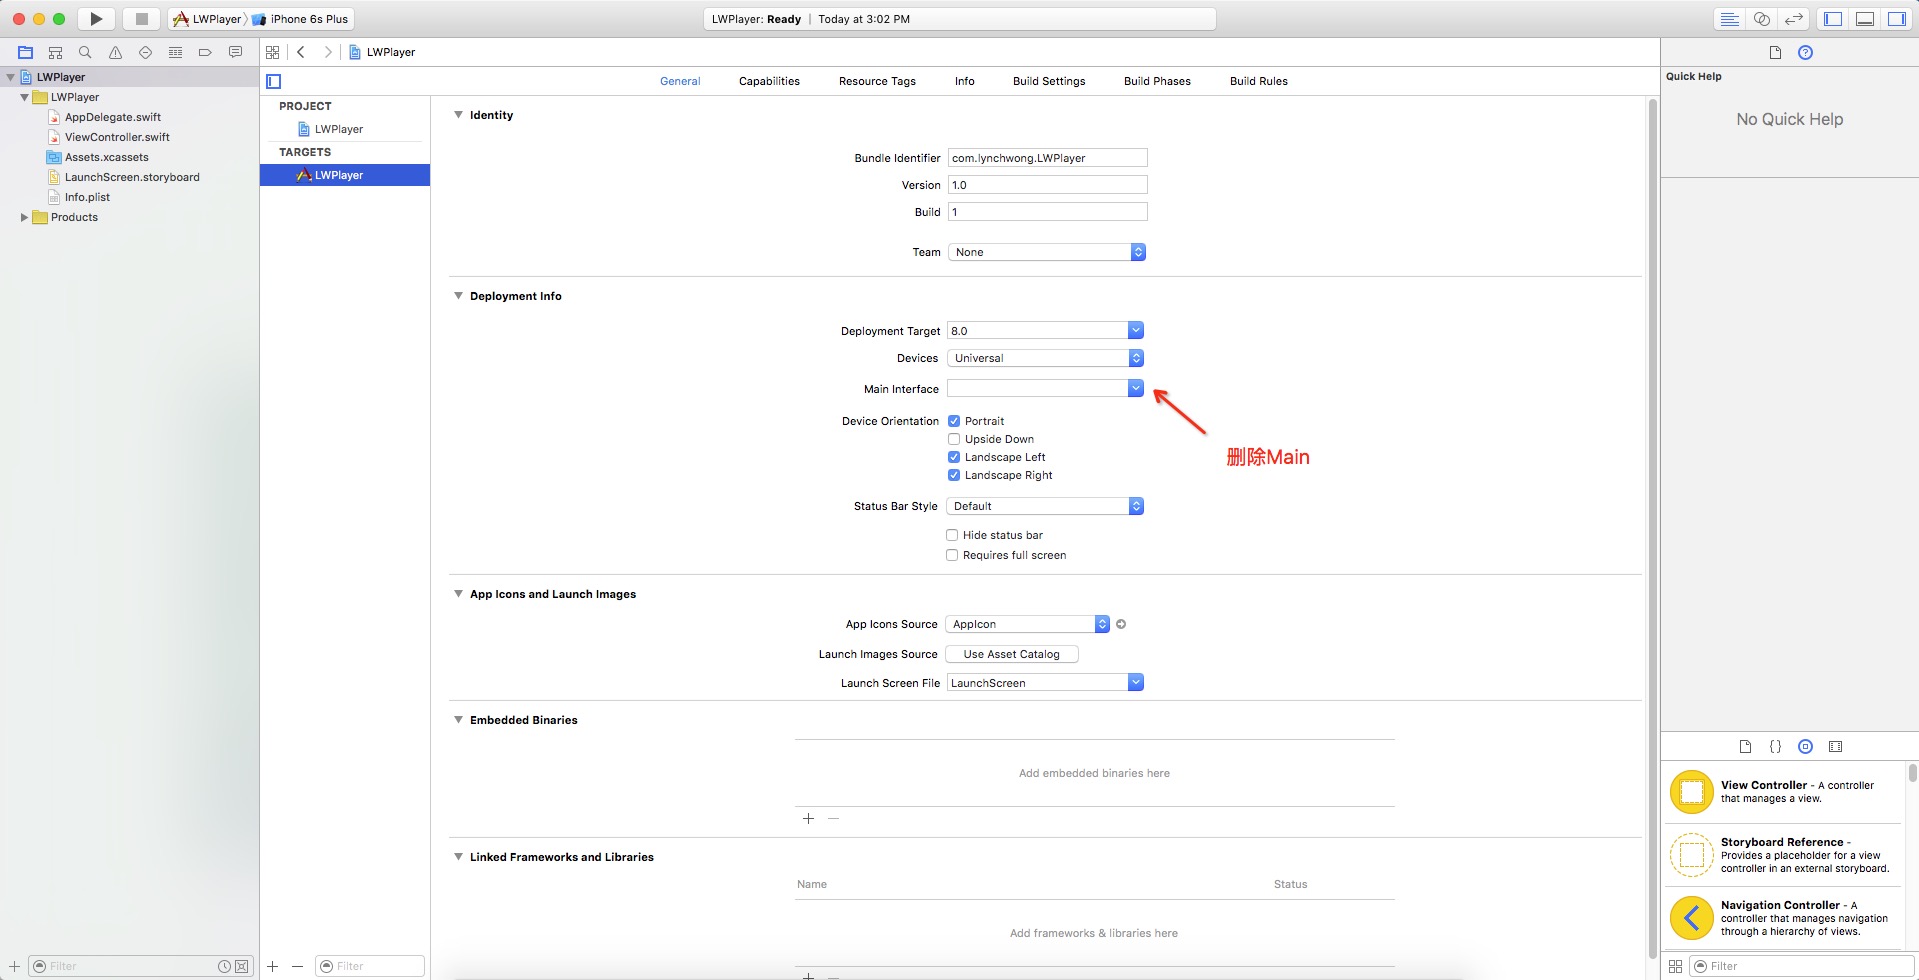Click the Bundle Identifier input field
1919x980 pixels.
[x=1047, y=158]
